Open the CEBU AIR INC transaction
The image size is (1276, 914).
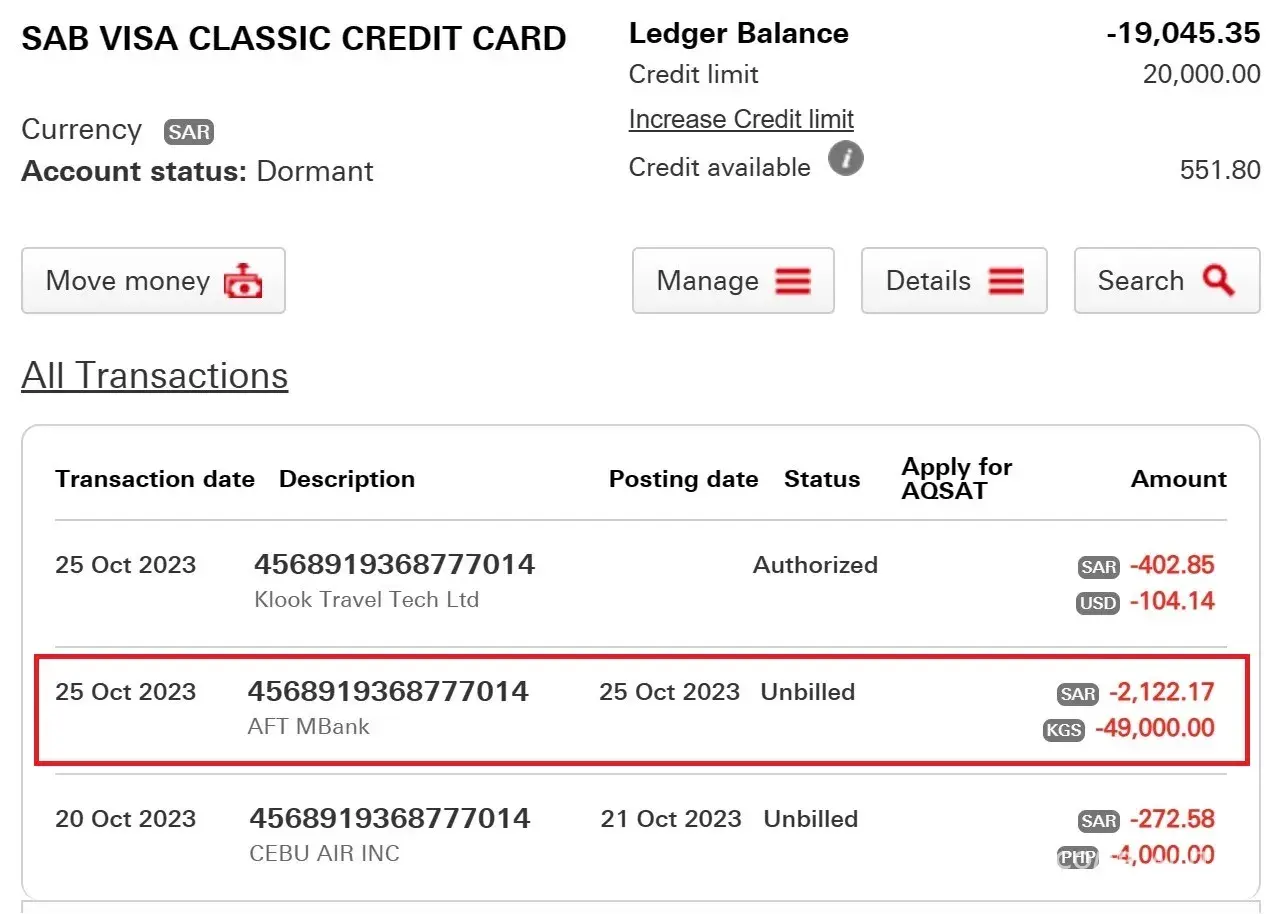tap(324, 854)
